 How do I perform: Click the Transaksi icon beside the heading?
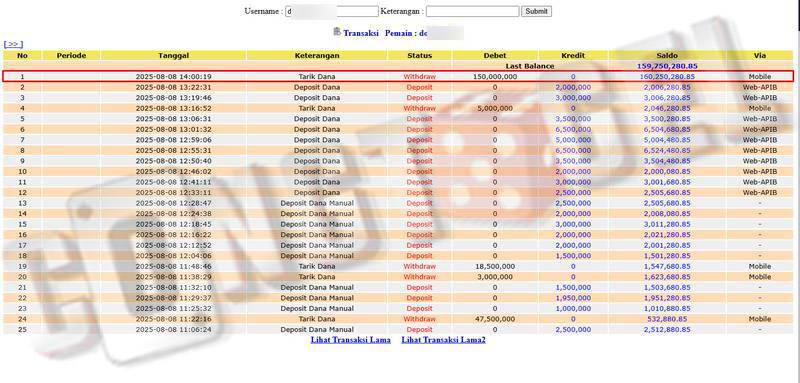(x=337, y=32)
